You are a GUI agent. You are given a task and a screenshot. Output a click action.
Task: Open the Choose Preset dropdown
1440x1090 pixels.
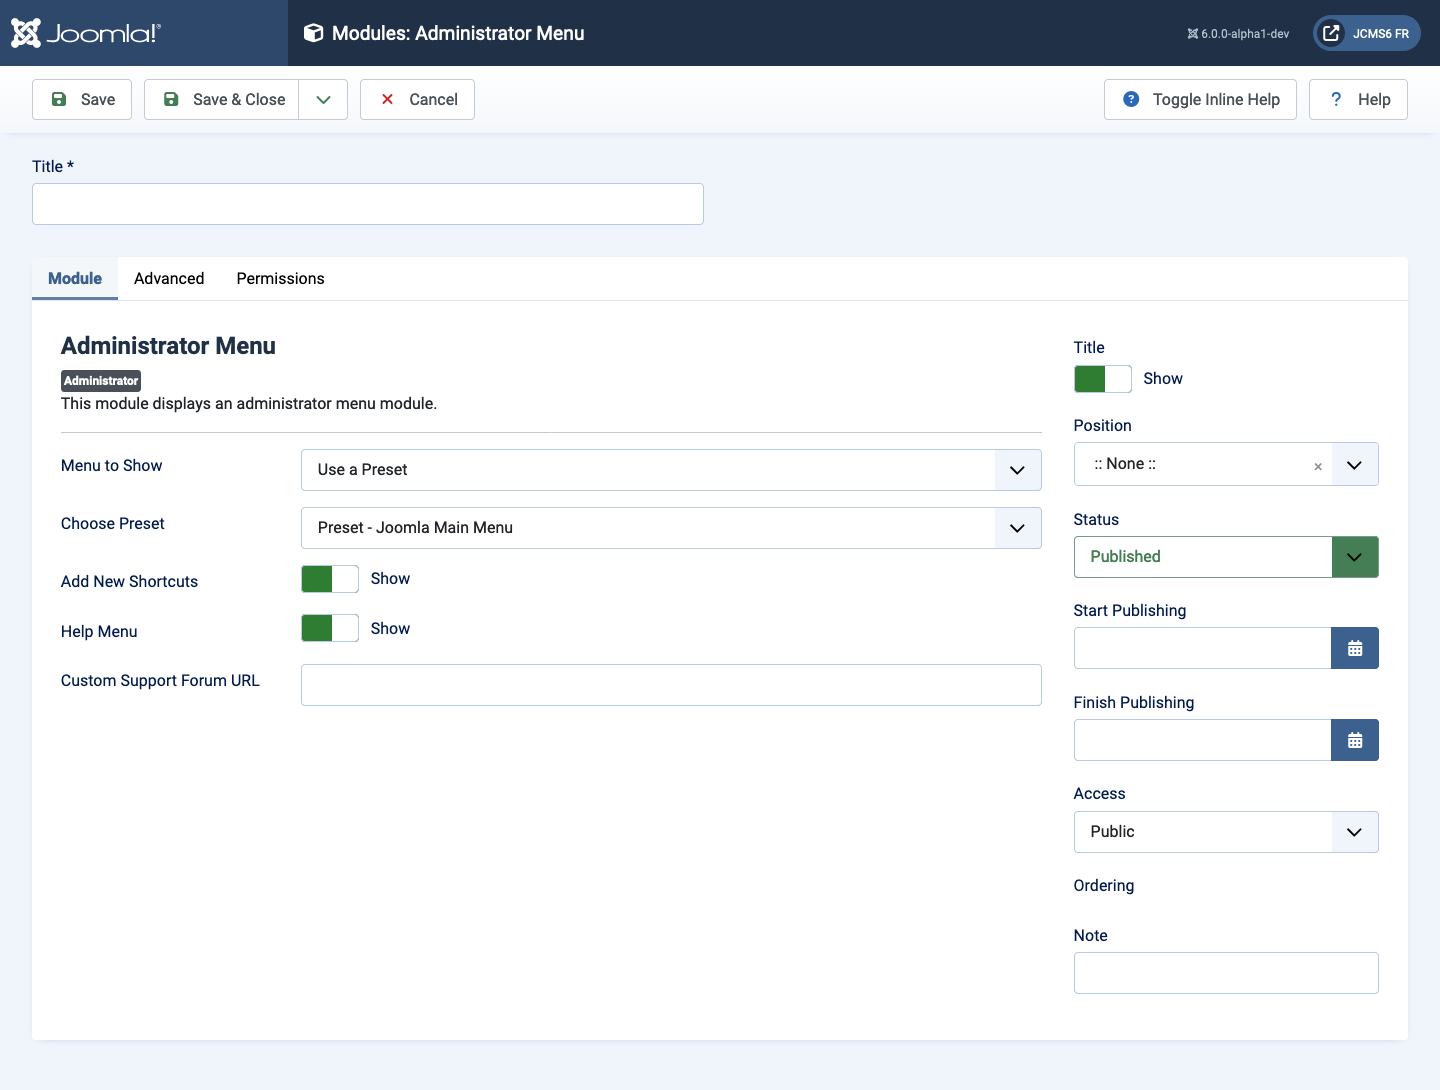click(671, 528)
